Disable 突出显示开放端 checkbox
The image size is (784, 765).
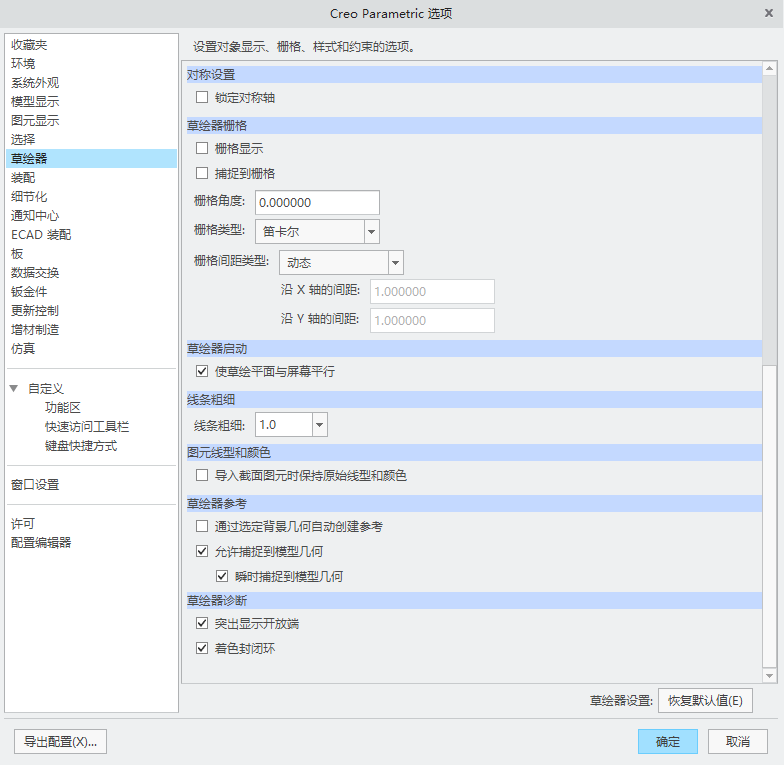tap(202, 623)
